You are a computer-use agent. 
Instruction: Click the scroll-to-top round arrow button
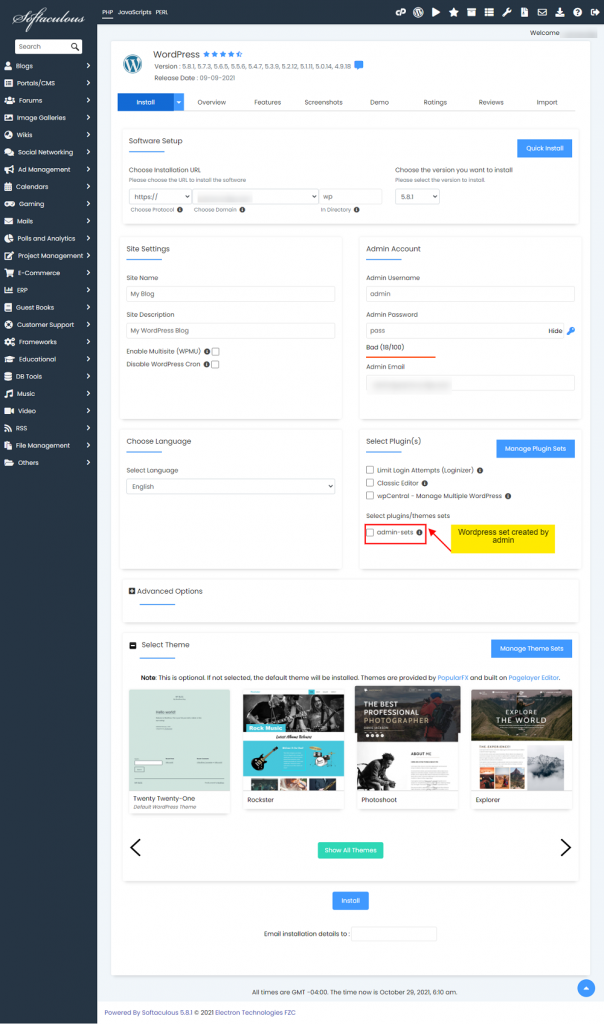pyautogui.click(x=586, y=988)
